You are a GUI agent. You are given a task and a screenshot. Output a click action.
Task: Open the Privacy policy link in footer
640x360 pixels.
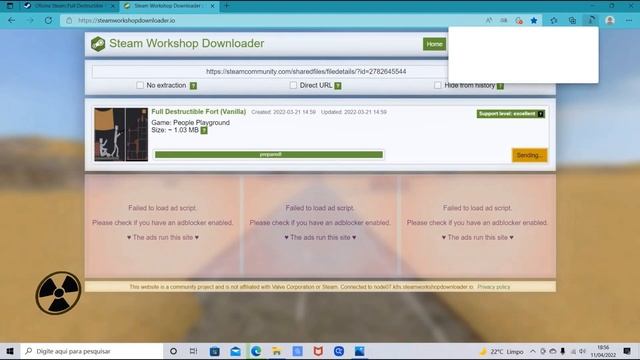pyautogui.click(x=493, y=287)
